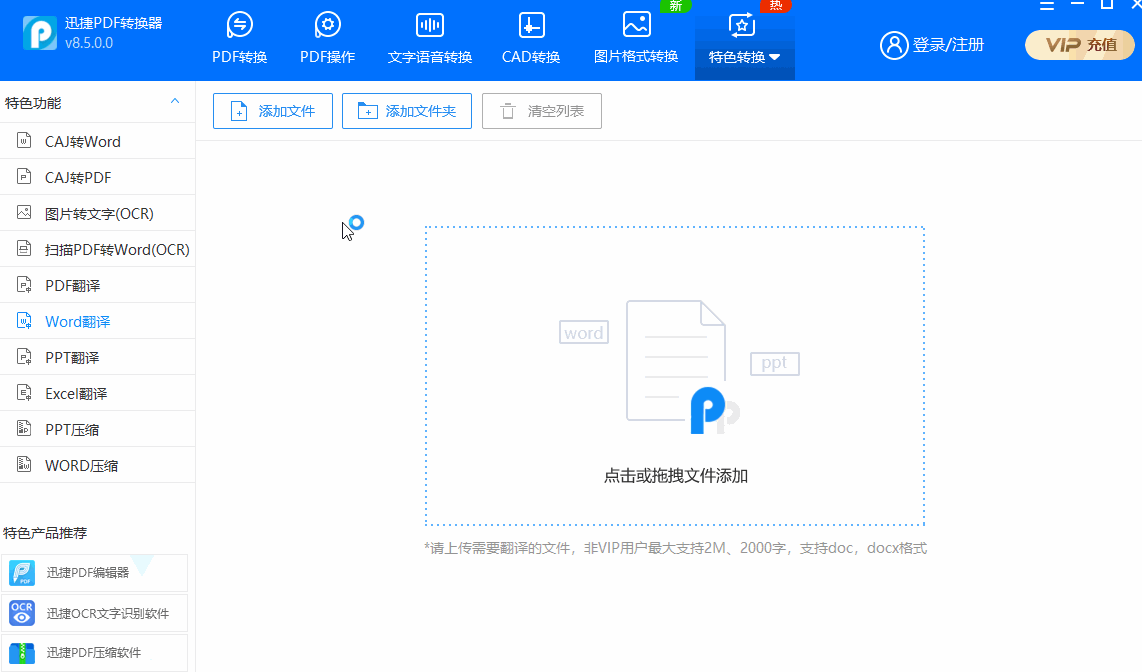Viewport: 1142px width, 672px height.
Task: Click the 清空列表 trash icon
Action: click(508, 111)
